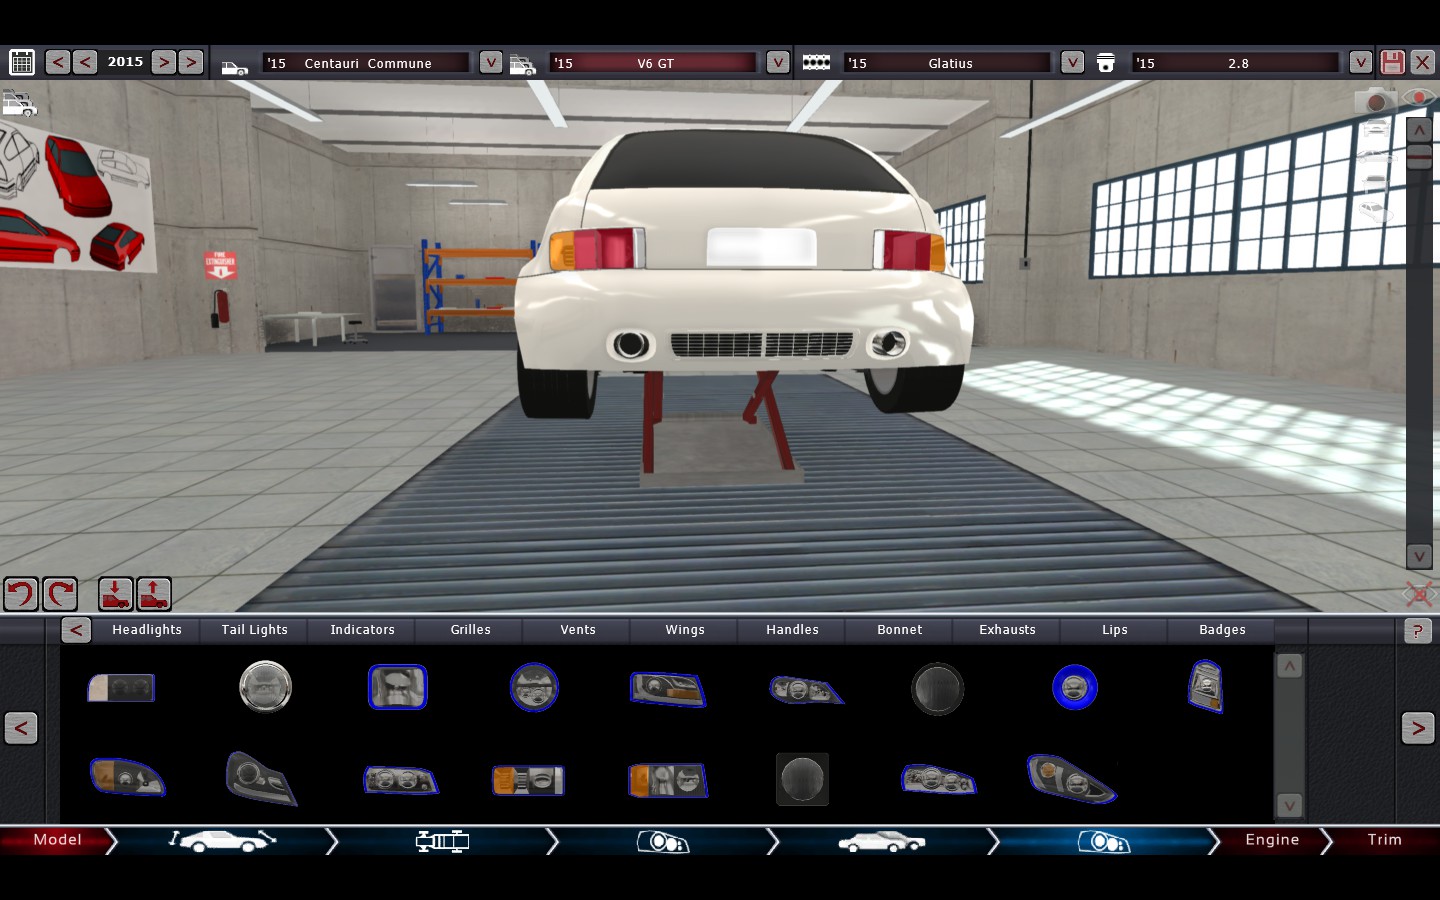Open the chassis stage icon
1440x900 pixels.
(x=442, y=842)
